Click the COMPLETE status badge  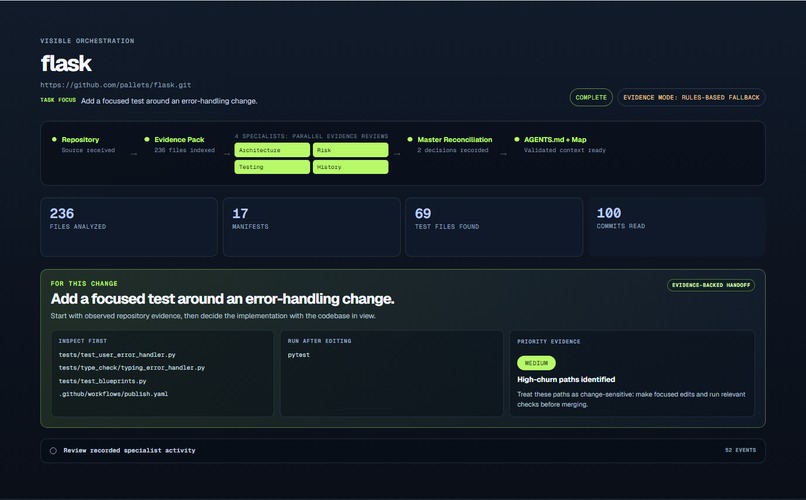tap(591, 97)
